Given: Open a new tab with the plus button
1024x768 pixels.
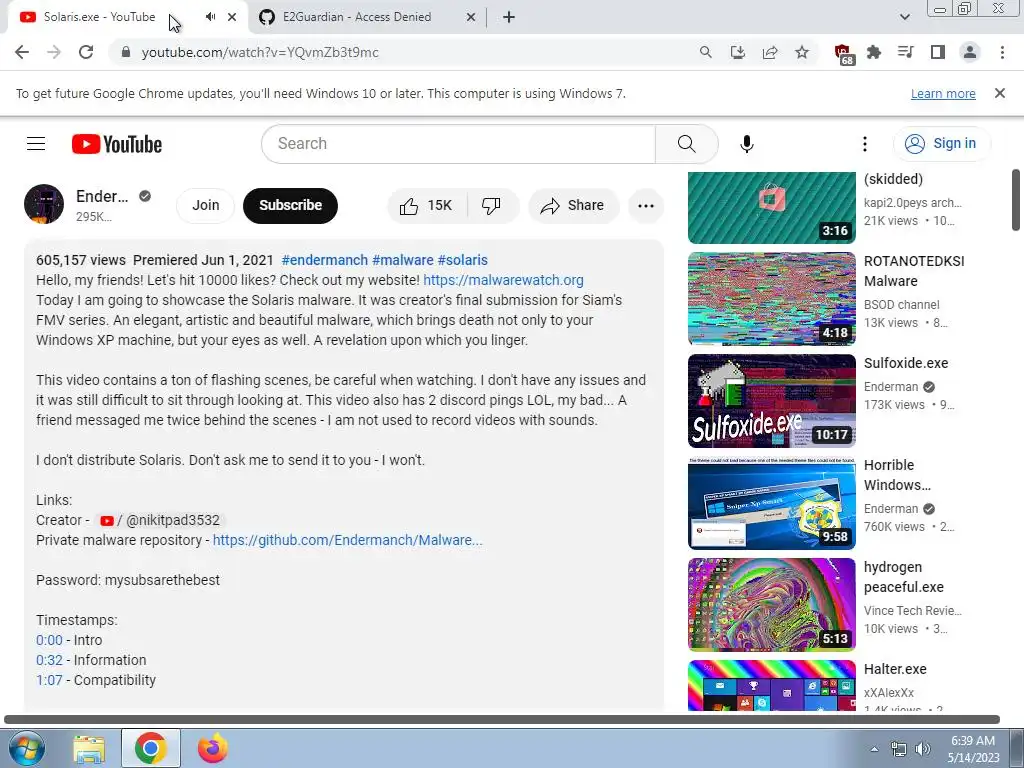Looking at the screenshot, I should [509, 18].
